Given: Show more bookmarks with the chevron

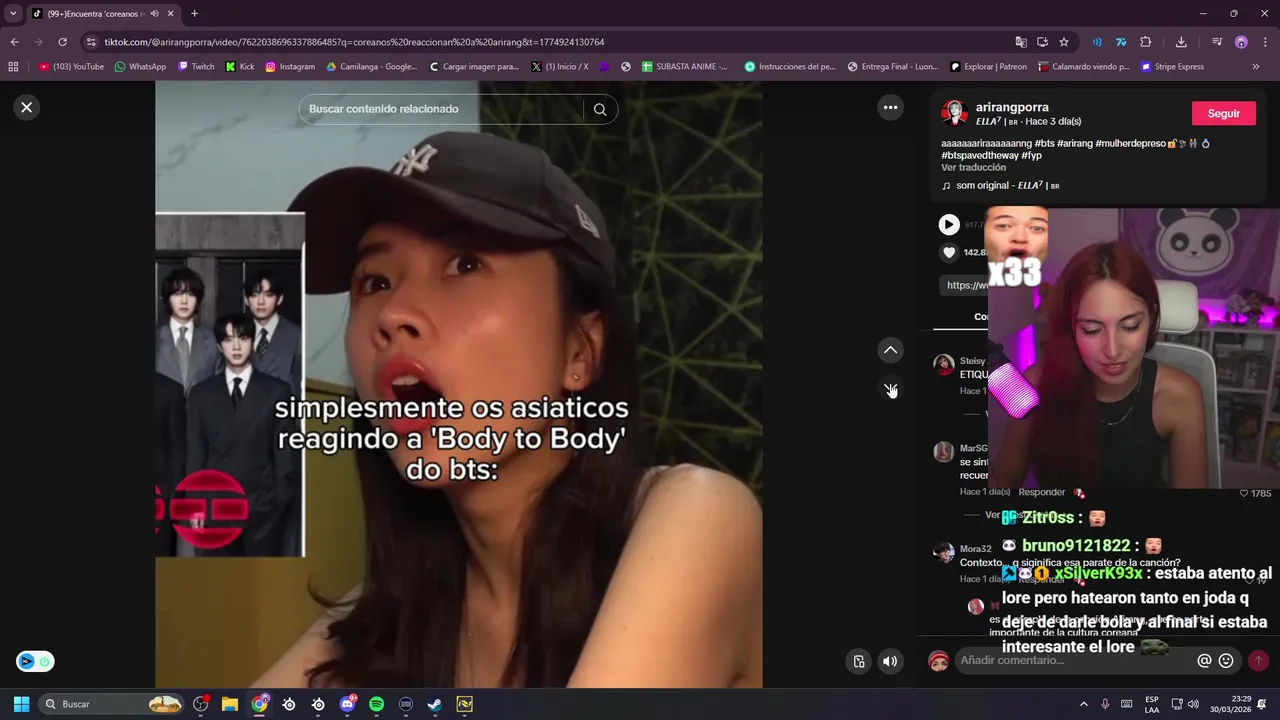Looking at the screenshot, I should (x=1256, y=67).
